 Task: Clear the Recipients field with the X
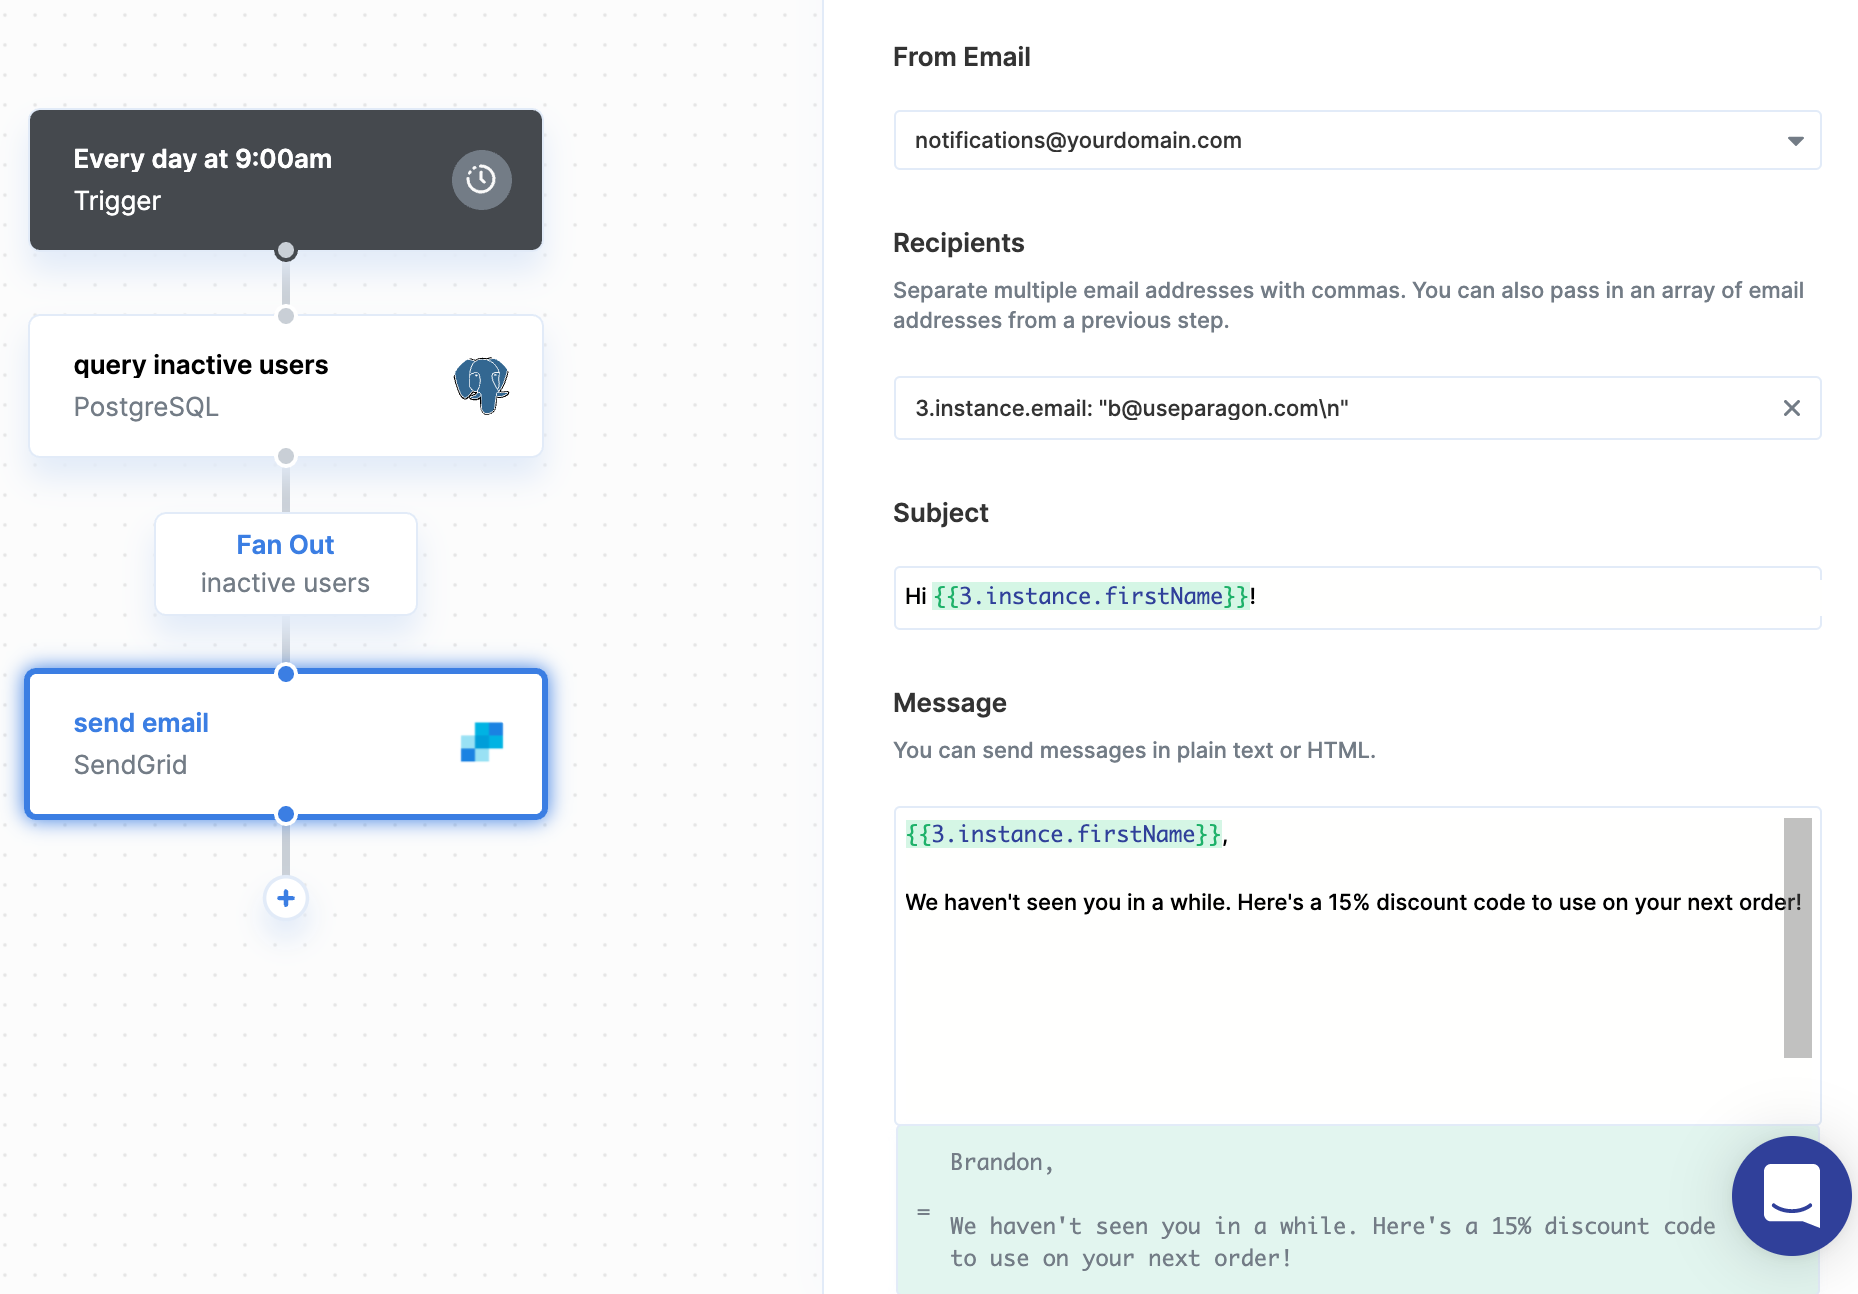(x=1791, y=408)
